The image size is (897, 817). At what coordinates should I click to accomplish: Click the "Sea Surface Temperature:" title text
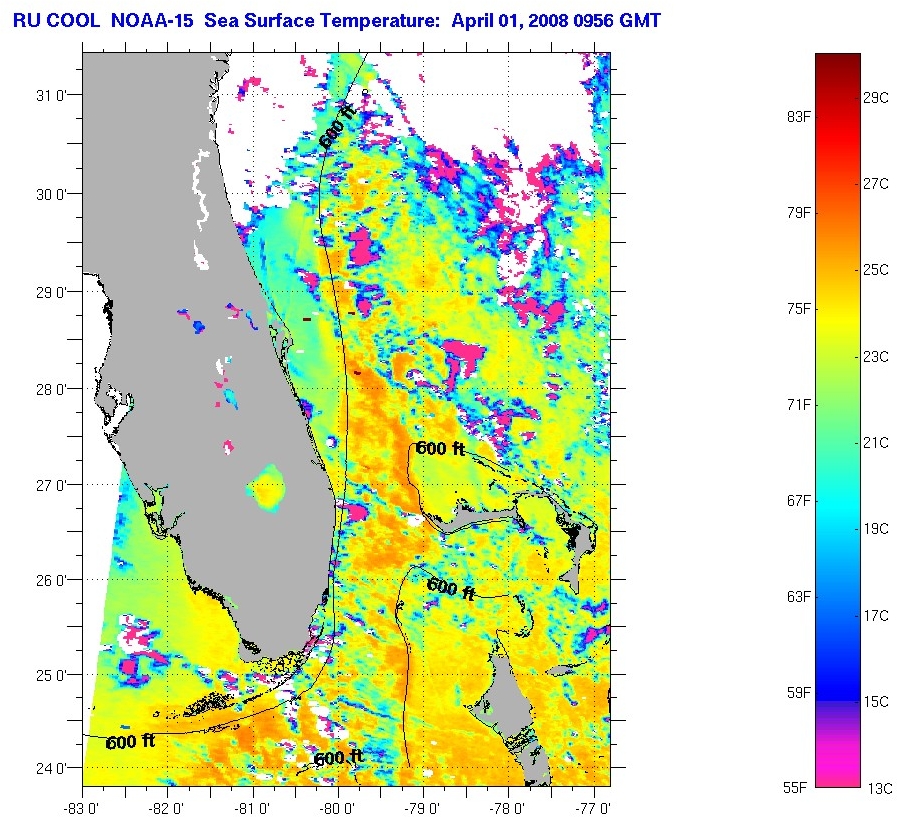click(x=323, y=21)
